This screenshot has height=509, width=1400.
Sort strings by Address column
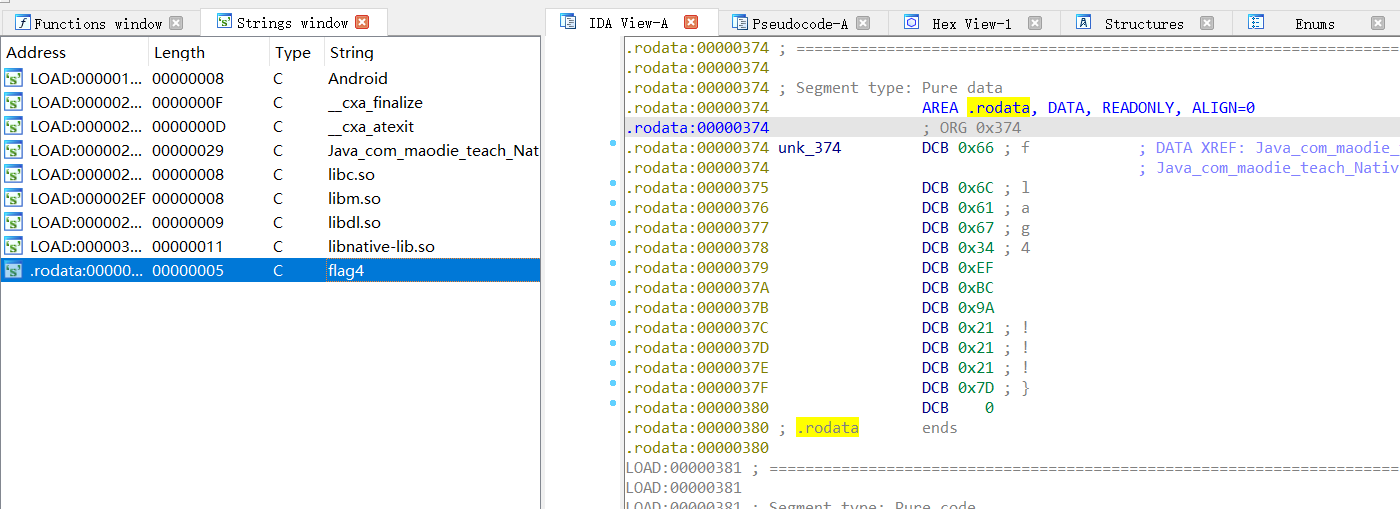(75, 53)
